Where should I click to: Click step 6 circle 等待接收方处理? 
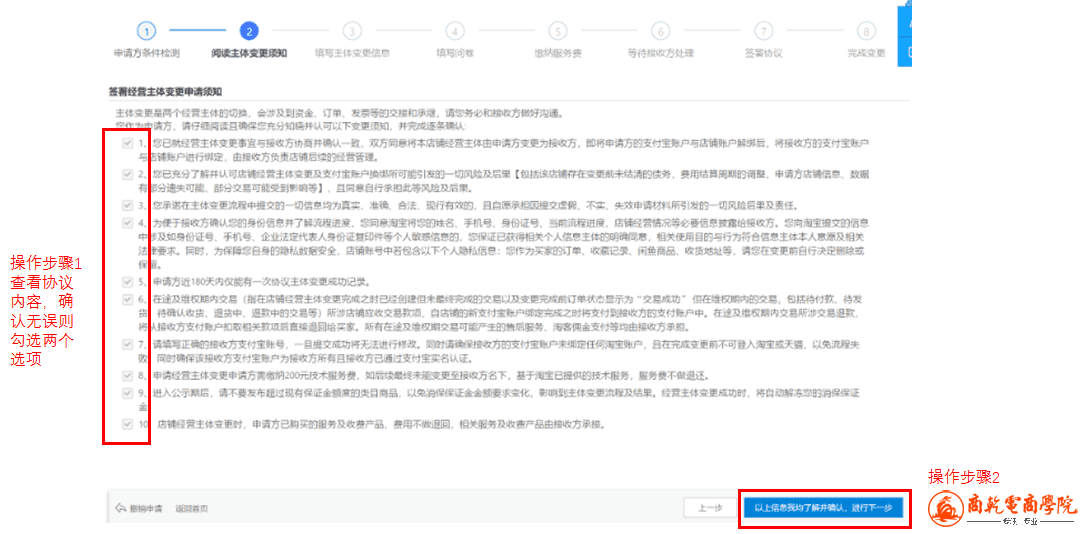pos(661,31)
